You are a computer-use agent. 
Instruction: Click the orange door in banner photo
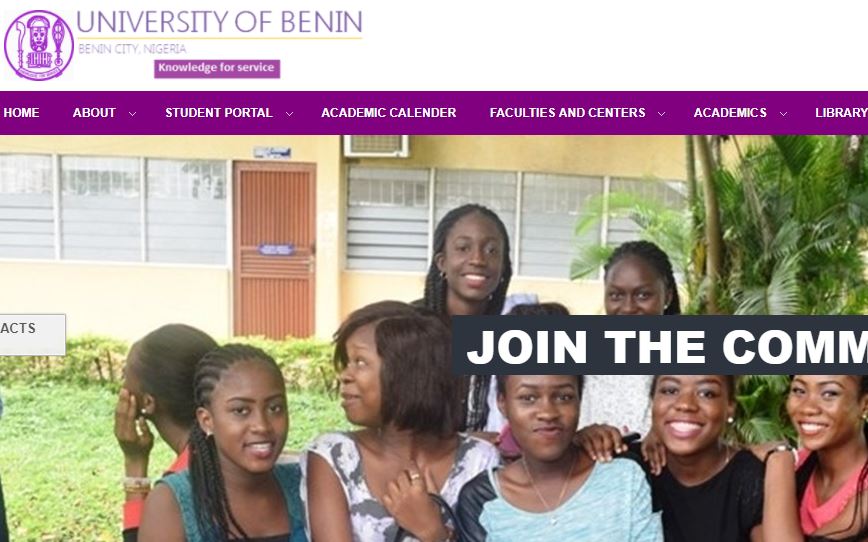(275, 249)
